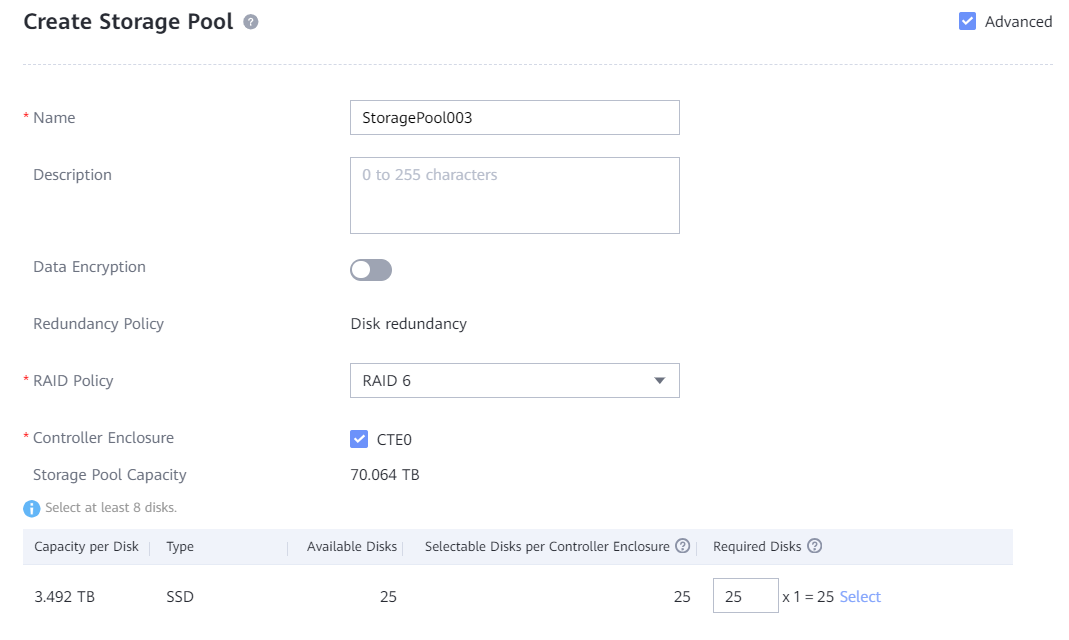
Task: Click the SSD disk type cell
Action: click(180, 597)
